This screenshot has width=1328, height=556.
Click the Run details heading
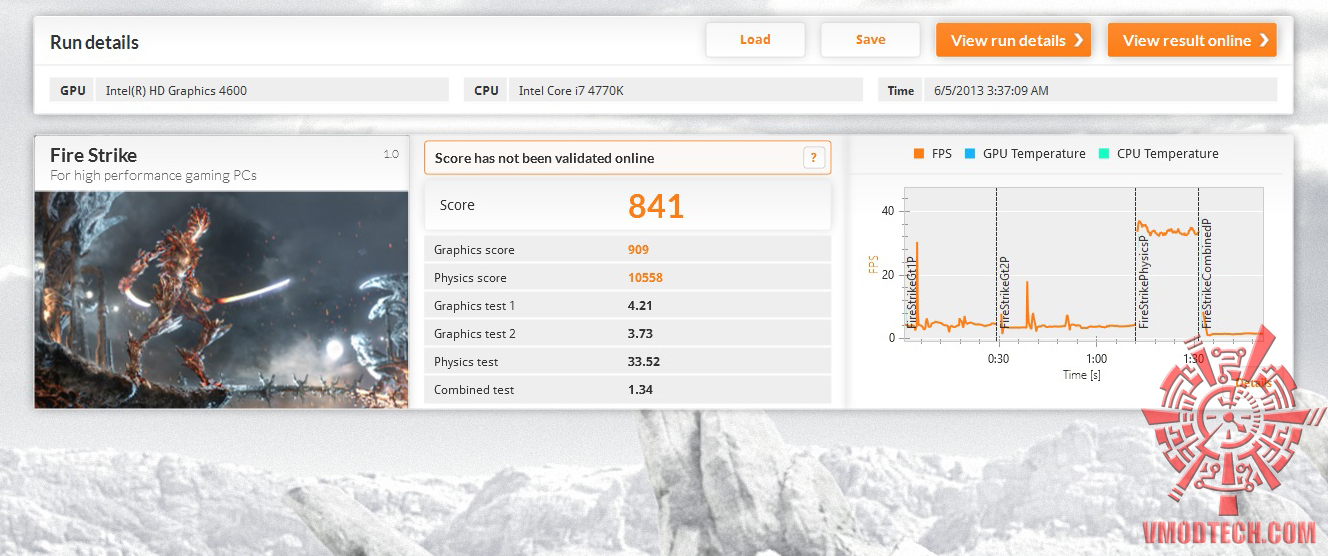coord(94,42)
